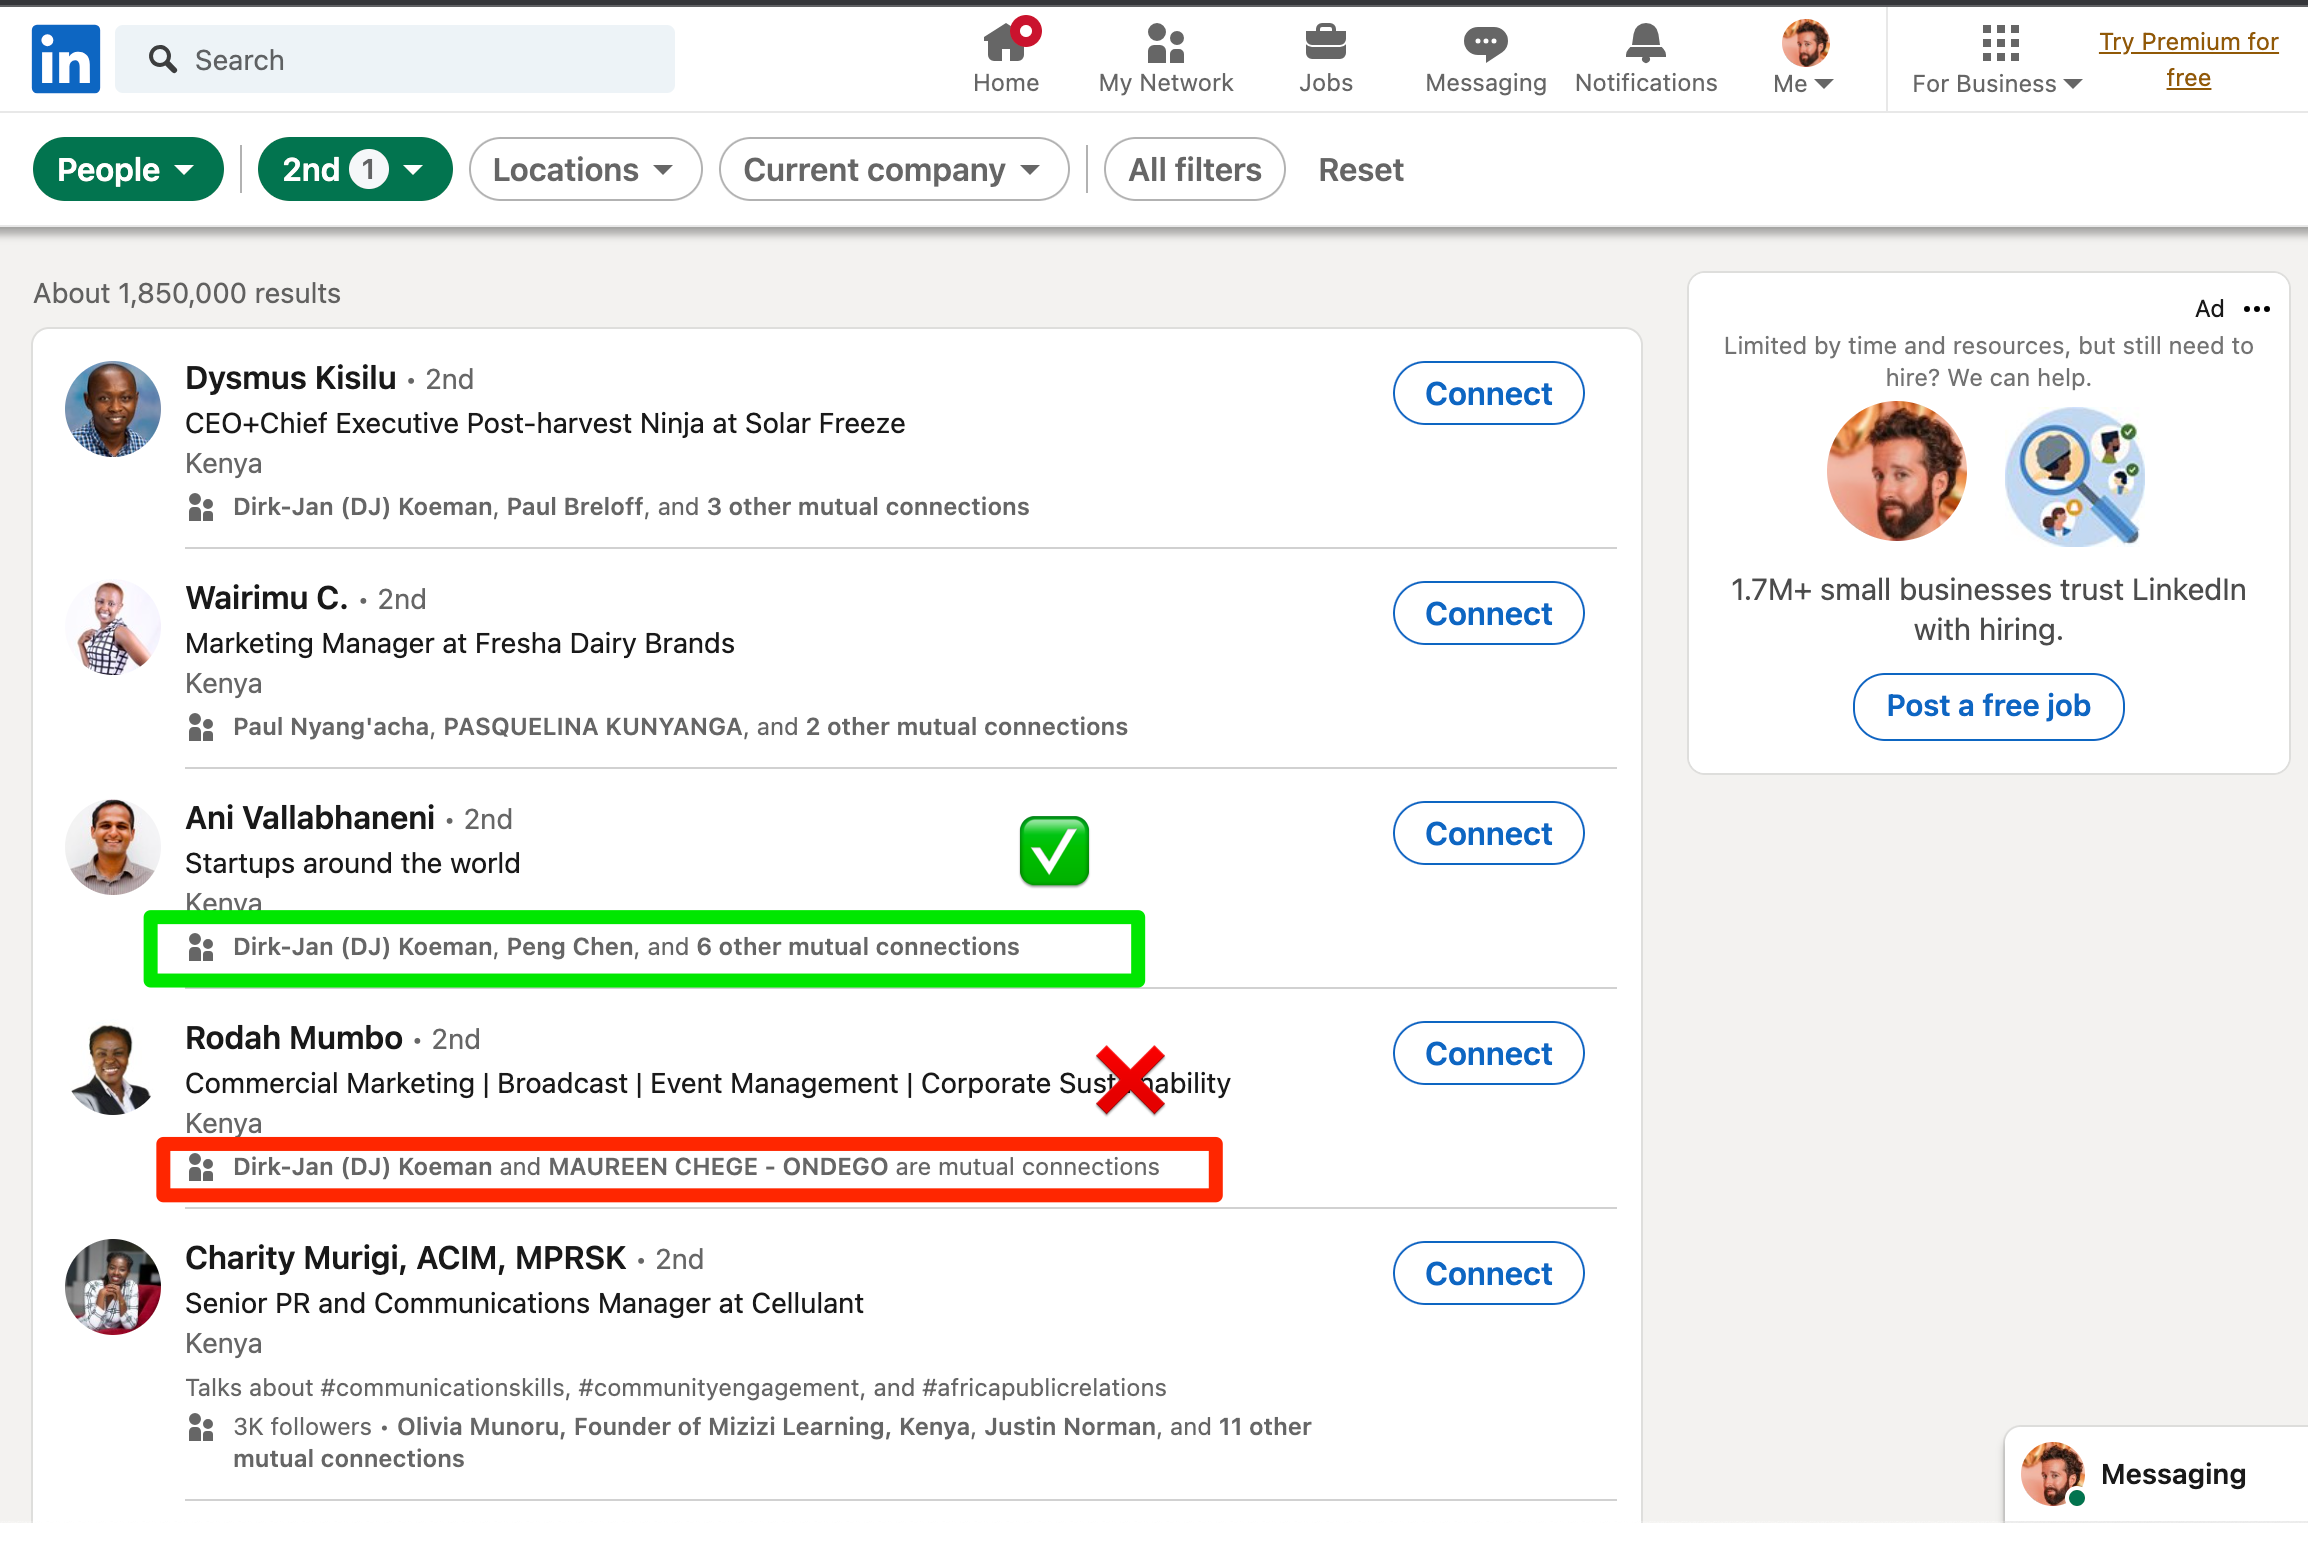
Task: Expand the Locations filter
Action: 585,169
